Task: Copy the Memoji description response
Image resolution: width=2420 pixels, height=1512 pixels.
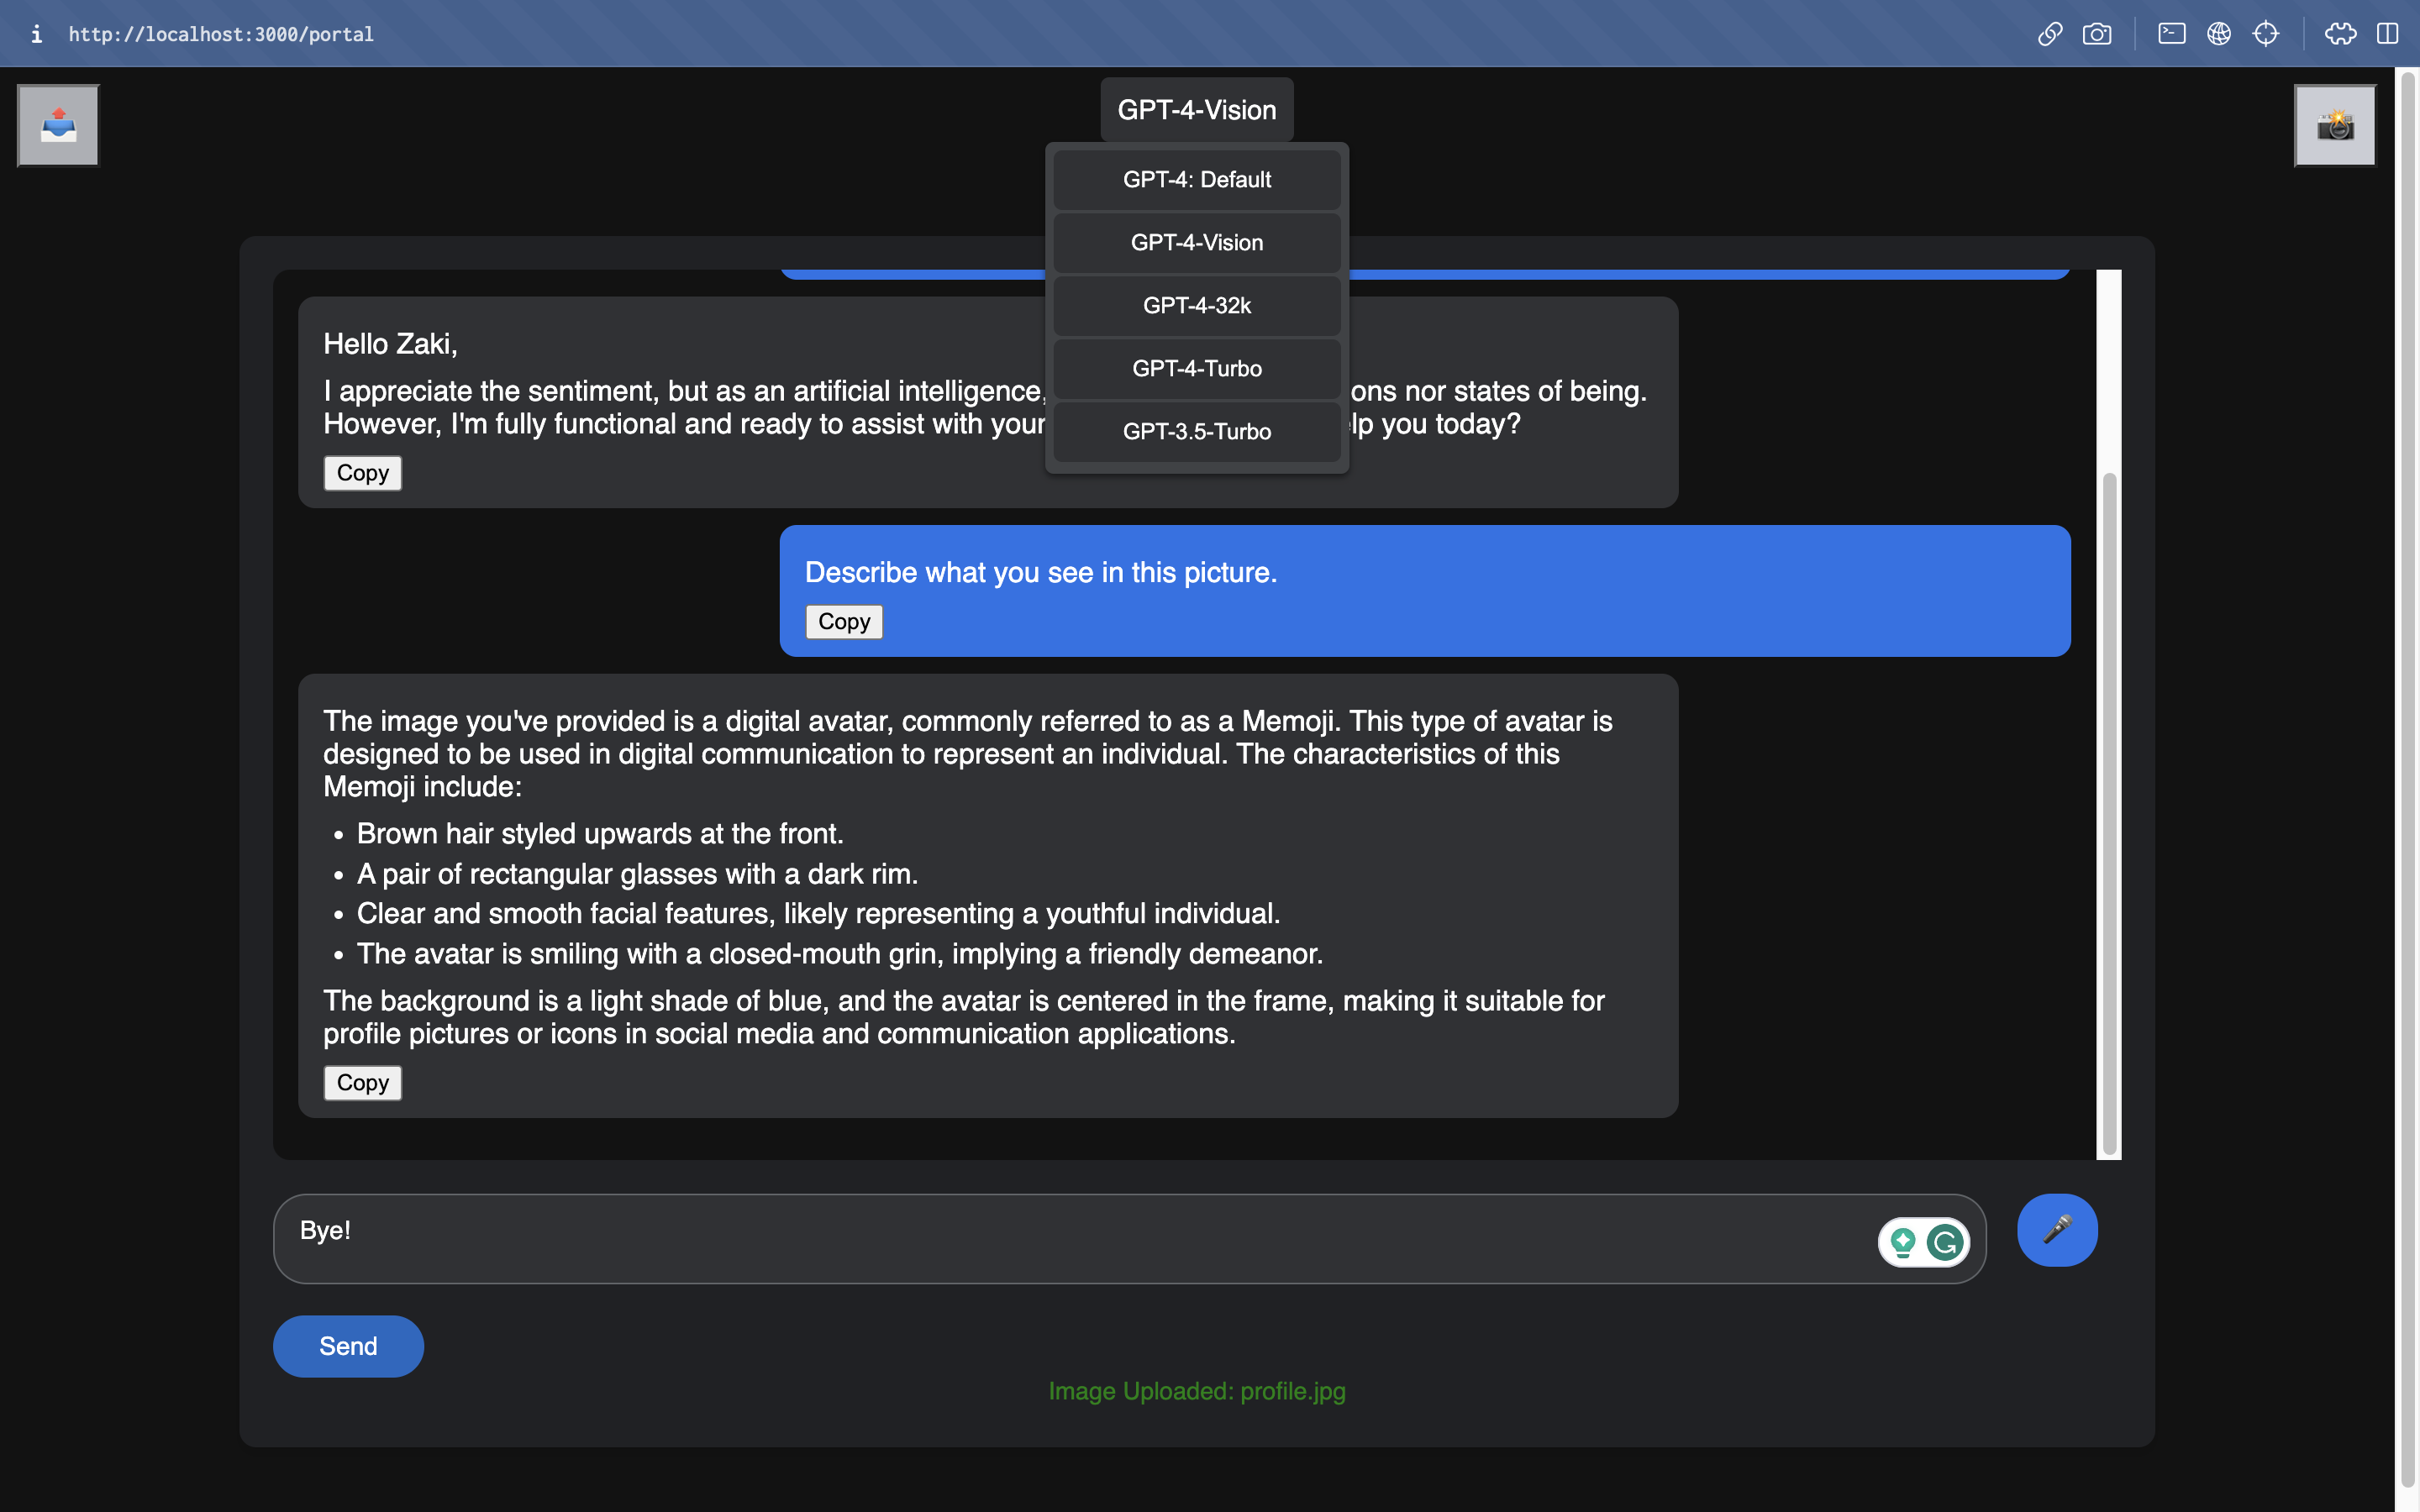Action: [x=362, y=1082]
